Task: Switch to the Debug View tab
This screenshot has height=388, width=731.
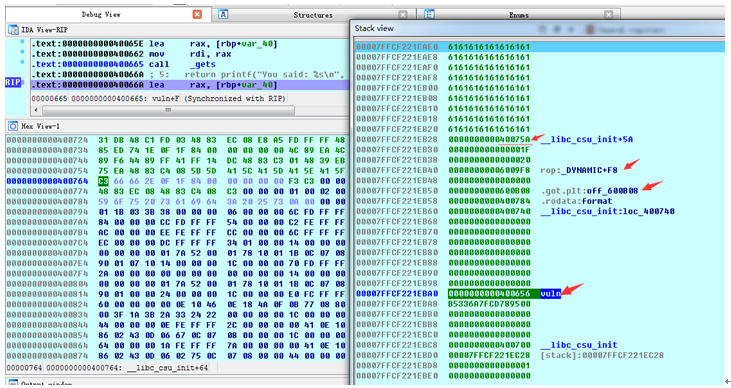Action: tap(101, 14)
